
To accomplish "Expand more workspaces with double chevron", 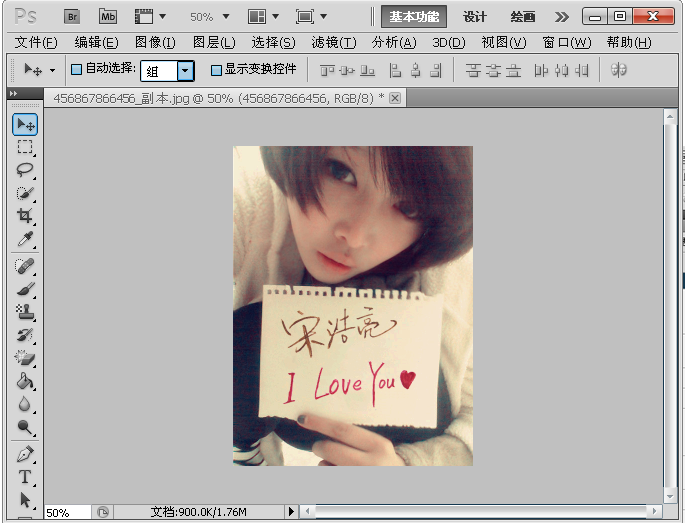I will [562, 17].
